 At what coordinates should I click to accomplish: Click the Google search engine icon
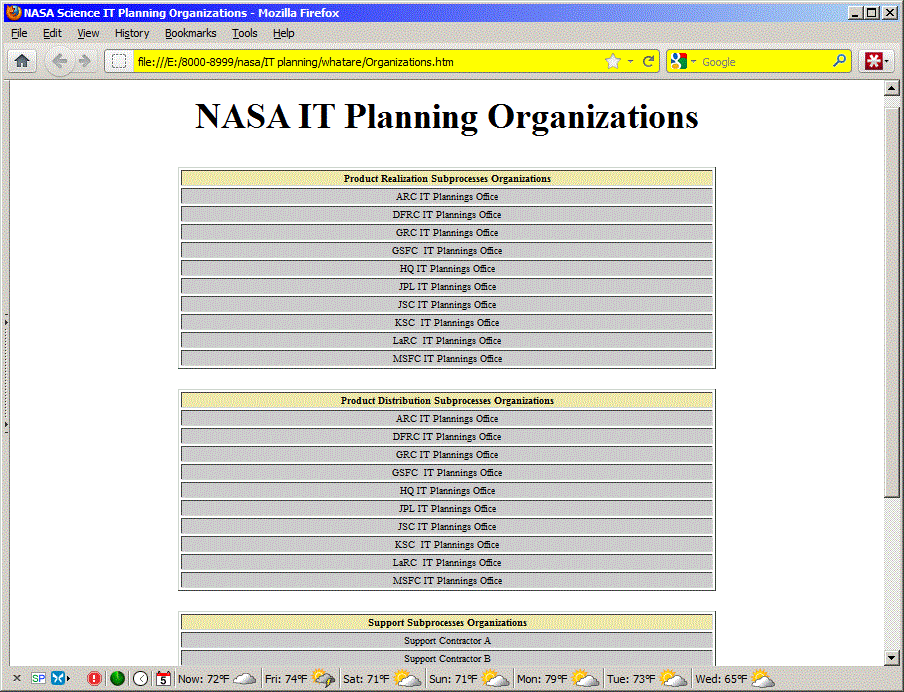coord(679,61)
